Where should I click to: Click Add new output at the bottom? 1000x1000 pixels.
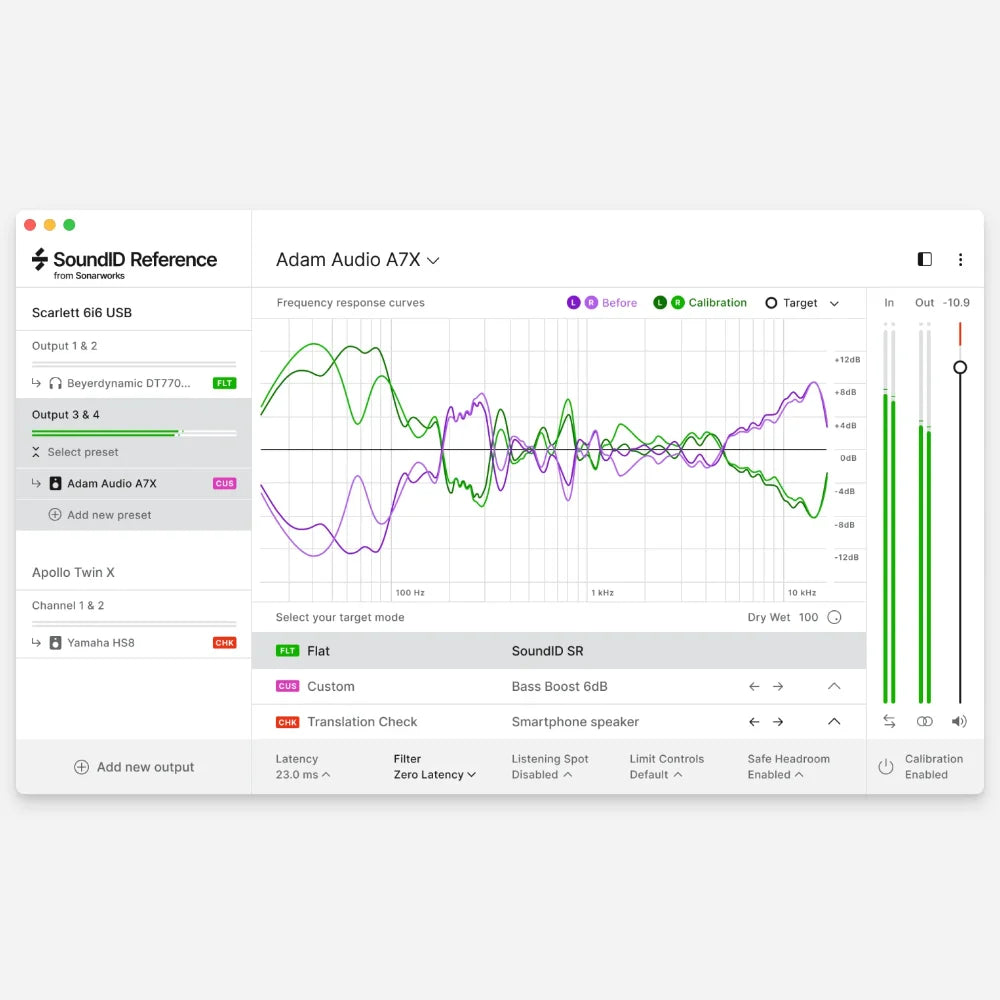pos(134,766)
